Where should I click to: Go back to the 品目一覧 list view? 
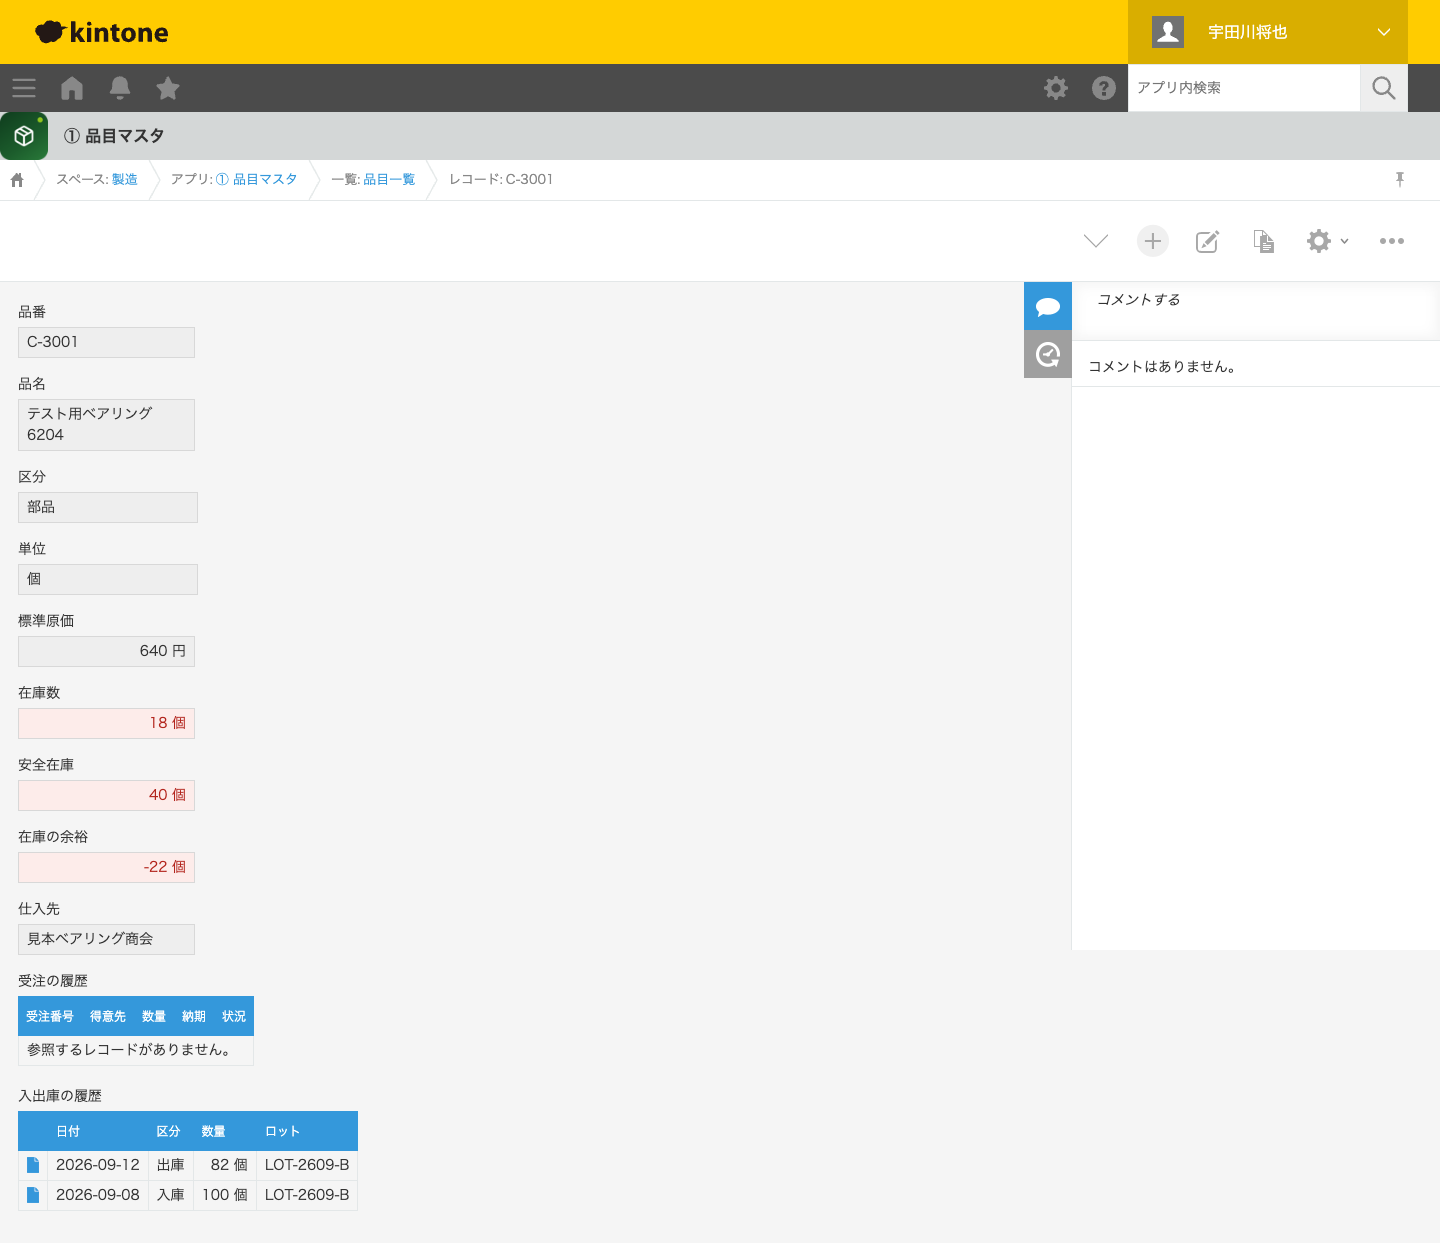(389, 180)
